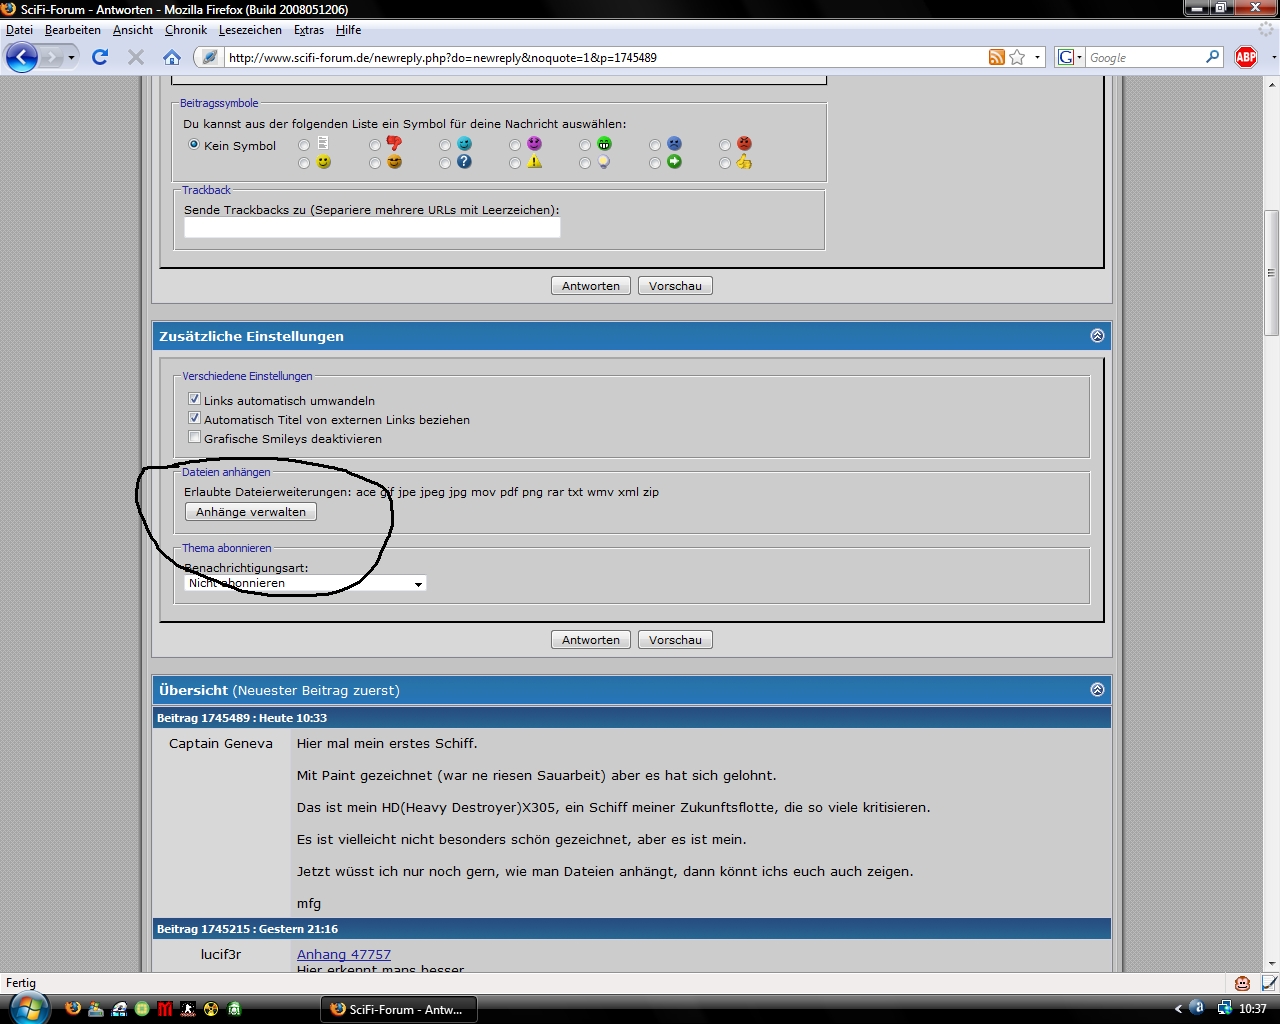1280x1024 pixels.
Task: Open the Adblock Plus icon
Action: 1246,57
